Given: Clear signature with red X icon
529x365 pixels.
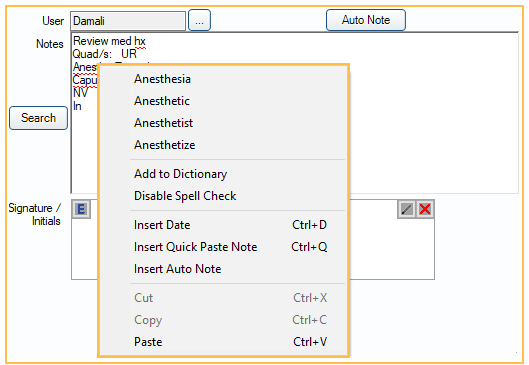Looking at the screenshot, I should click(x=425, y=209).
